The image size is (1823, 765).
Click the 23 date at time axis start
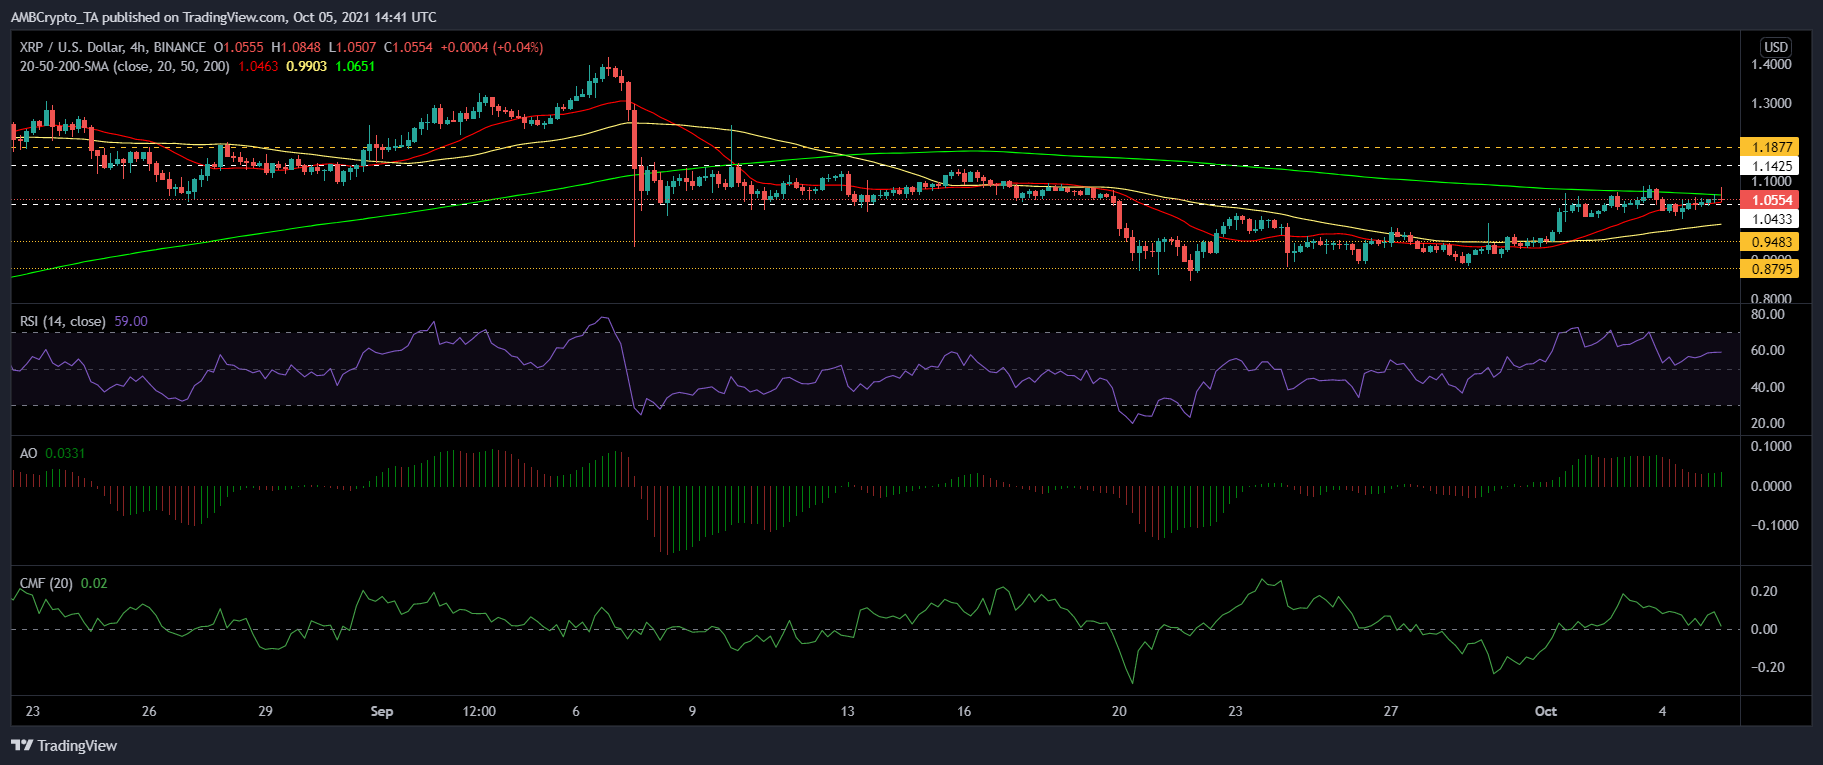(33, 711)
